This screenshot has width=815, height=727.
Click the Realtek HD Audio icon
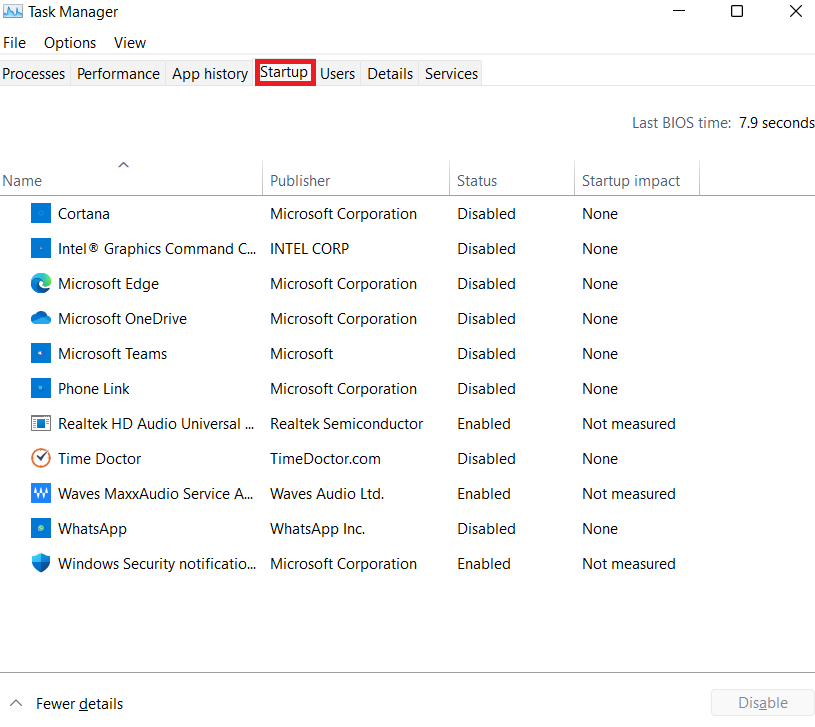pyautogui.click(x=41, y=424)
